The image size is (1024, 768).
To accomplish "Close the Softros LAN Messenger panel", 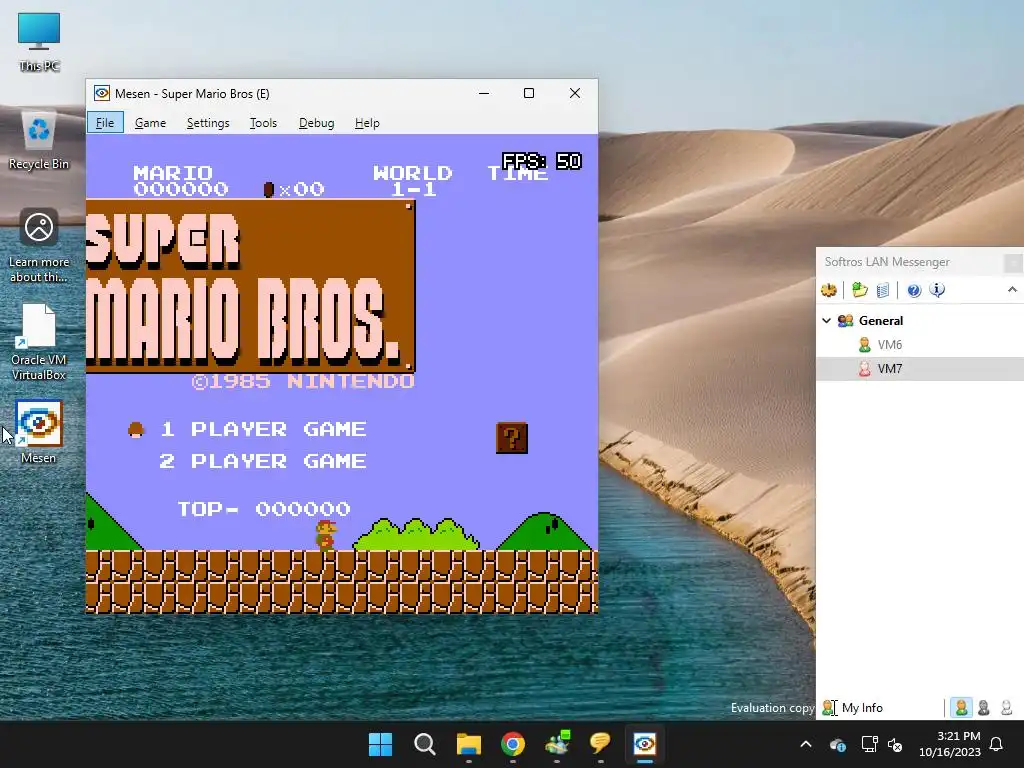I will click(1013, 262).
